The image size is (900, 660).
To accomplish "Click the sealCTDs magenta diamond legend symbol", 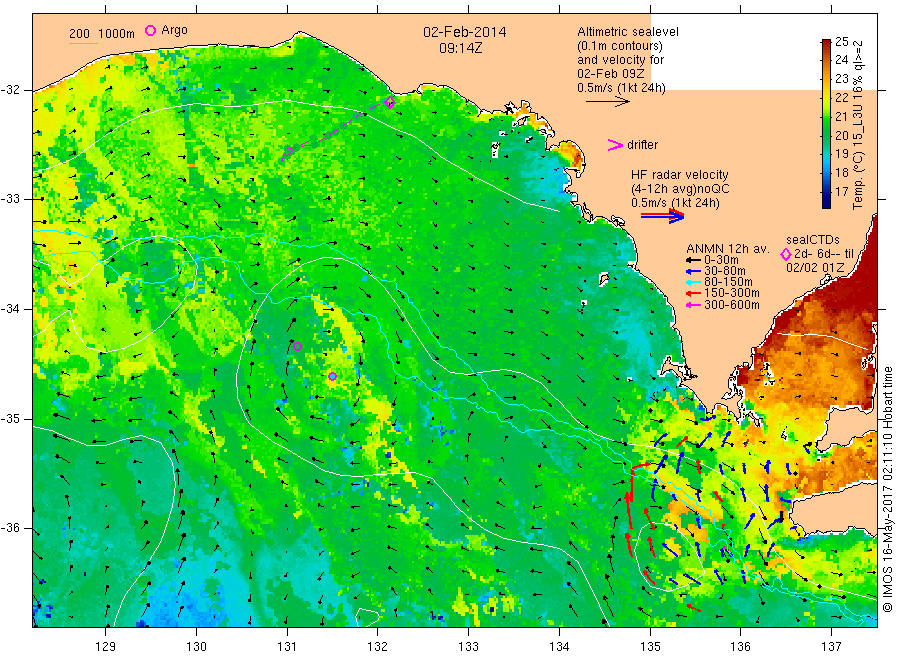I will tap(786, 254).
